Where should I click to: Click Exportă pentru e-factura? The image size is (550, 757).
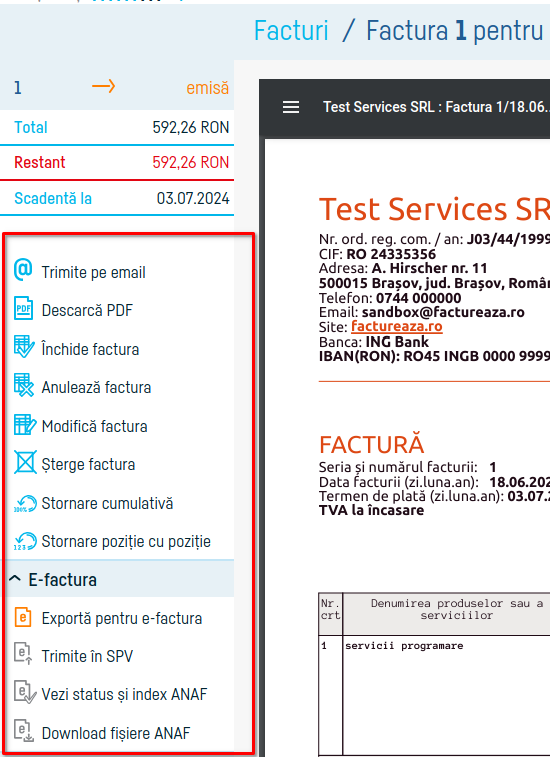(122, 618)
